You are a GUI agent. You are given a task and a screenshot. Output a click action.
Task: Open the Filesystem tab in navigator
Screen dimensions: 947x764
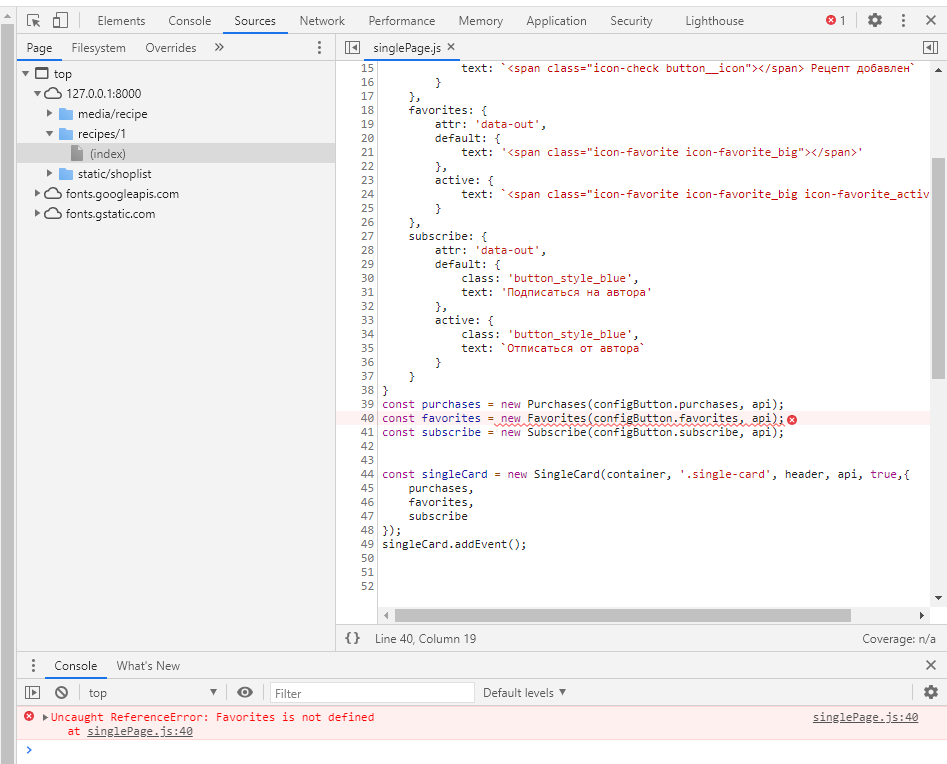click(x=98, y=47)
